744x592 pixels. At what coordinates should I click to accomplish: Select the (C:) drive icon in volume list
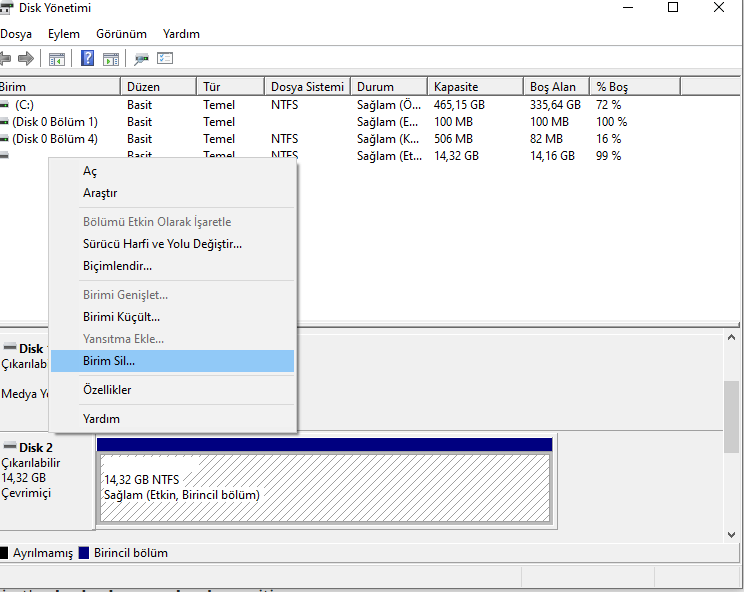coord(5,104)
